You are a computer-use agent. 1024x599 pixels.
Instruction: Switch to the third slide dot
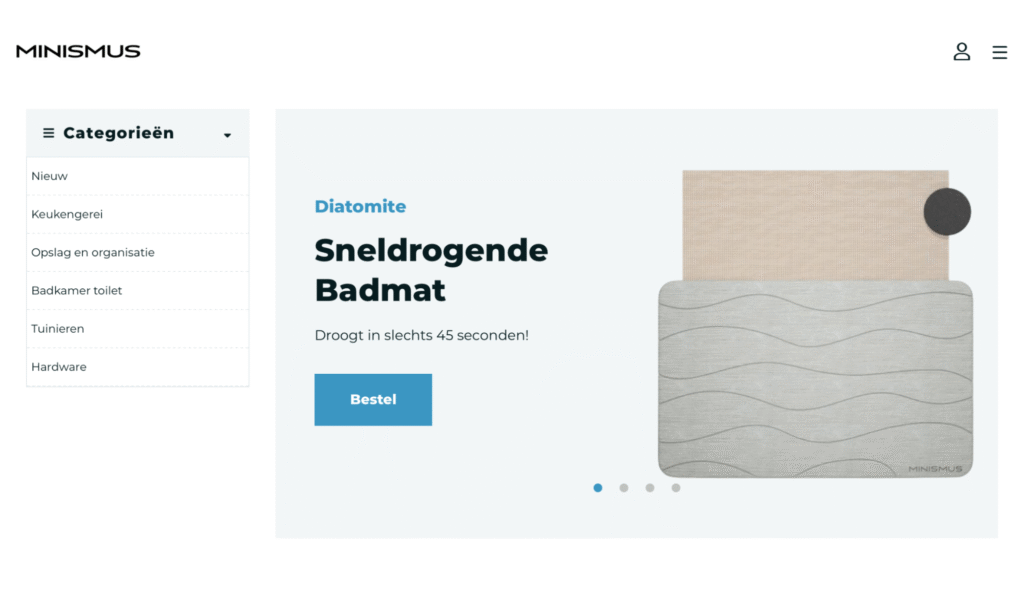pyautogui.click(x=650, y=488)
